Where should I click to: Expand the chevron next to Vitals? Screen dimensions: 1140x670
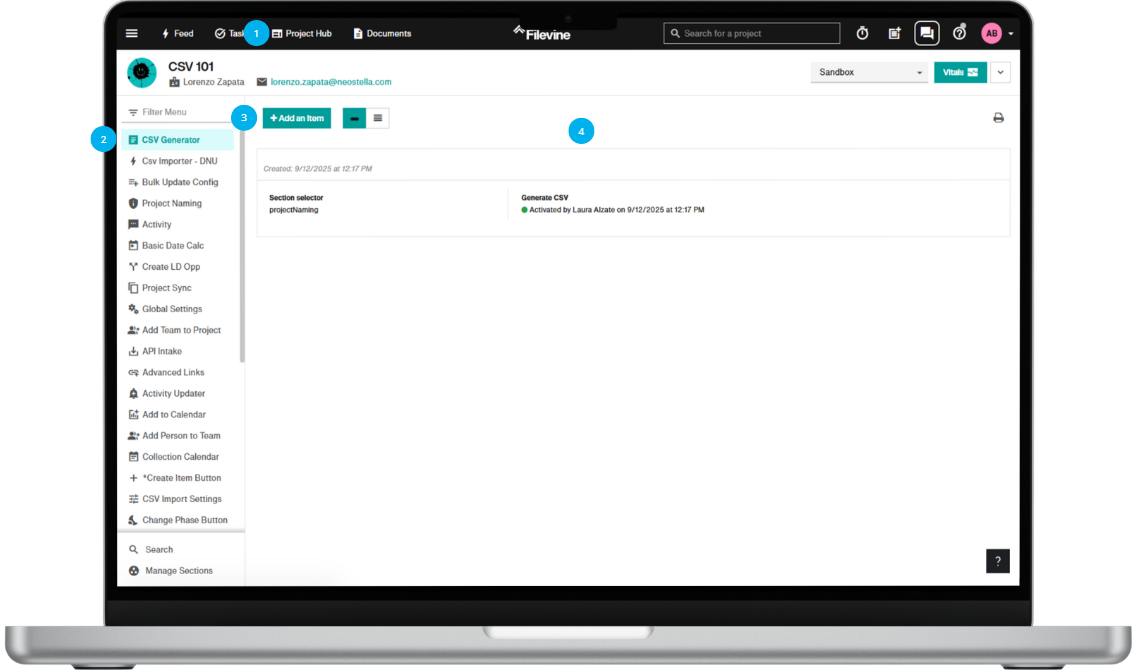point(1000,72)
